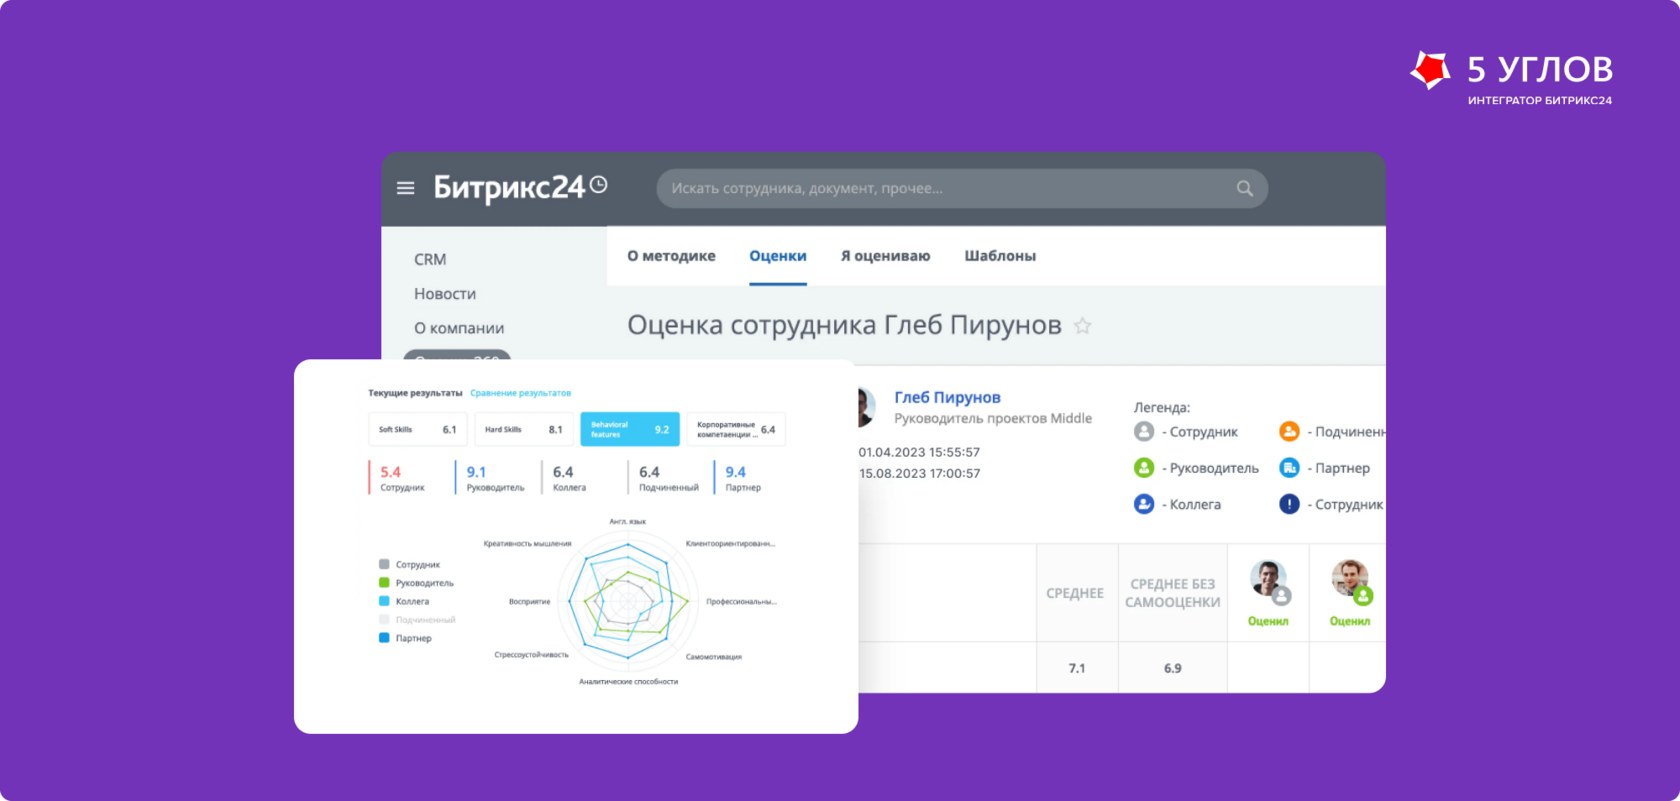
Task: Open the hamburger menu beside Битрикс24 logo
Action: pos(405,188)
